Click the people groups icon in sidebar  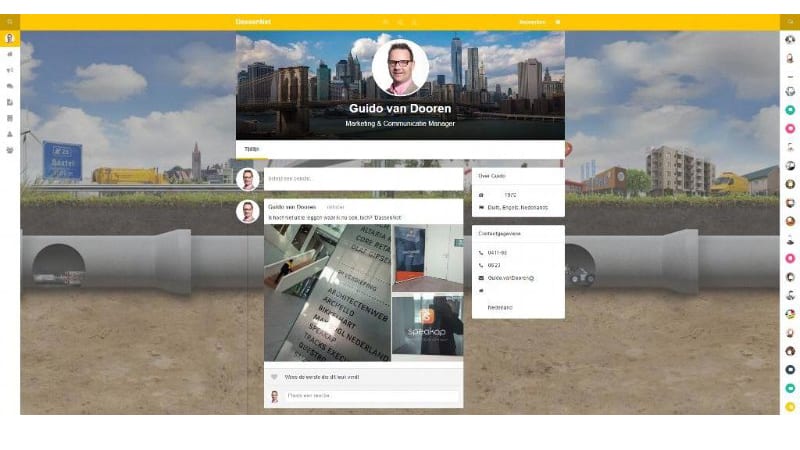[x=10, y=149]
